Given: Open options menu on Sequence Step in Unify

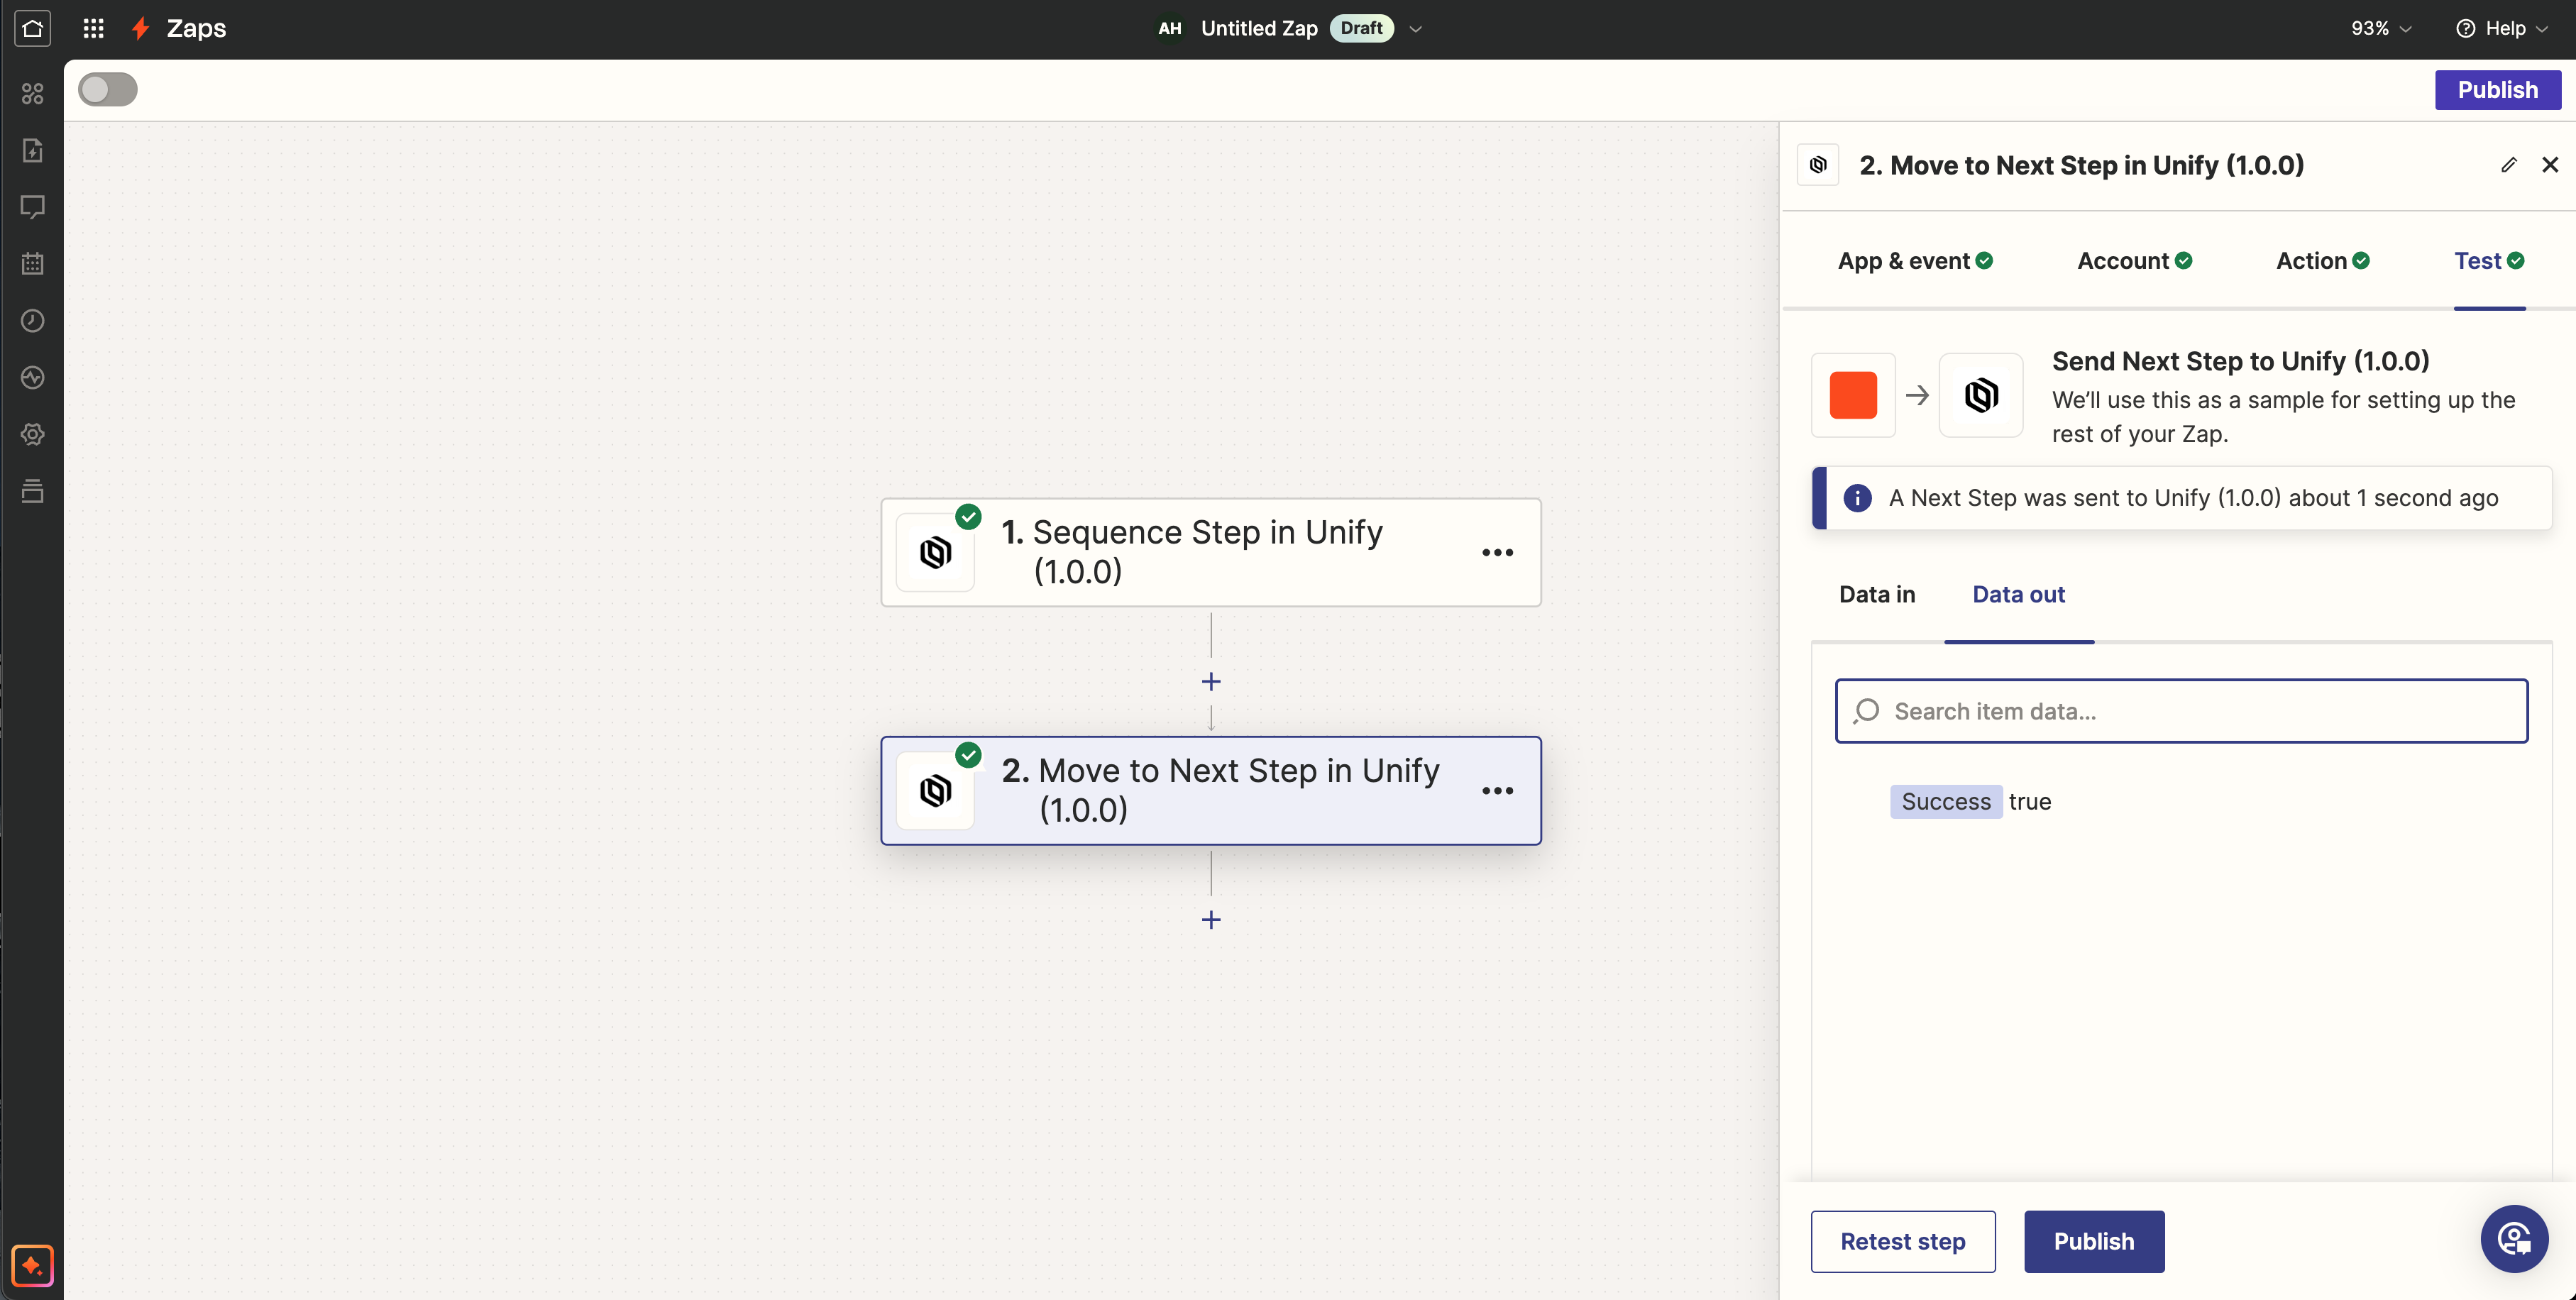Looking at the screenshot, I should (x=1497, y=552).
